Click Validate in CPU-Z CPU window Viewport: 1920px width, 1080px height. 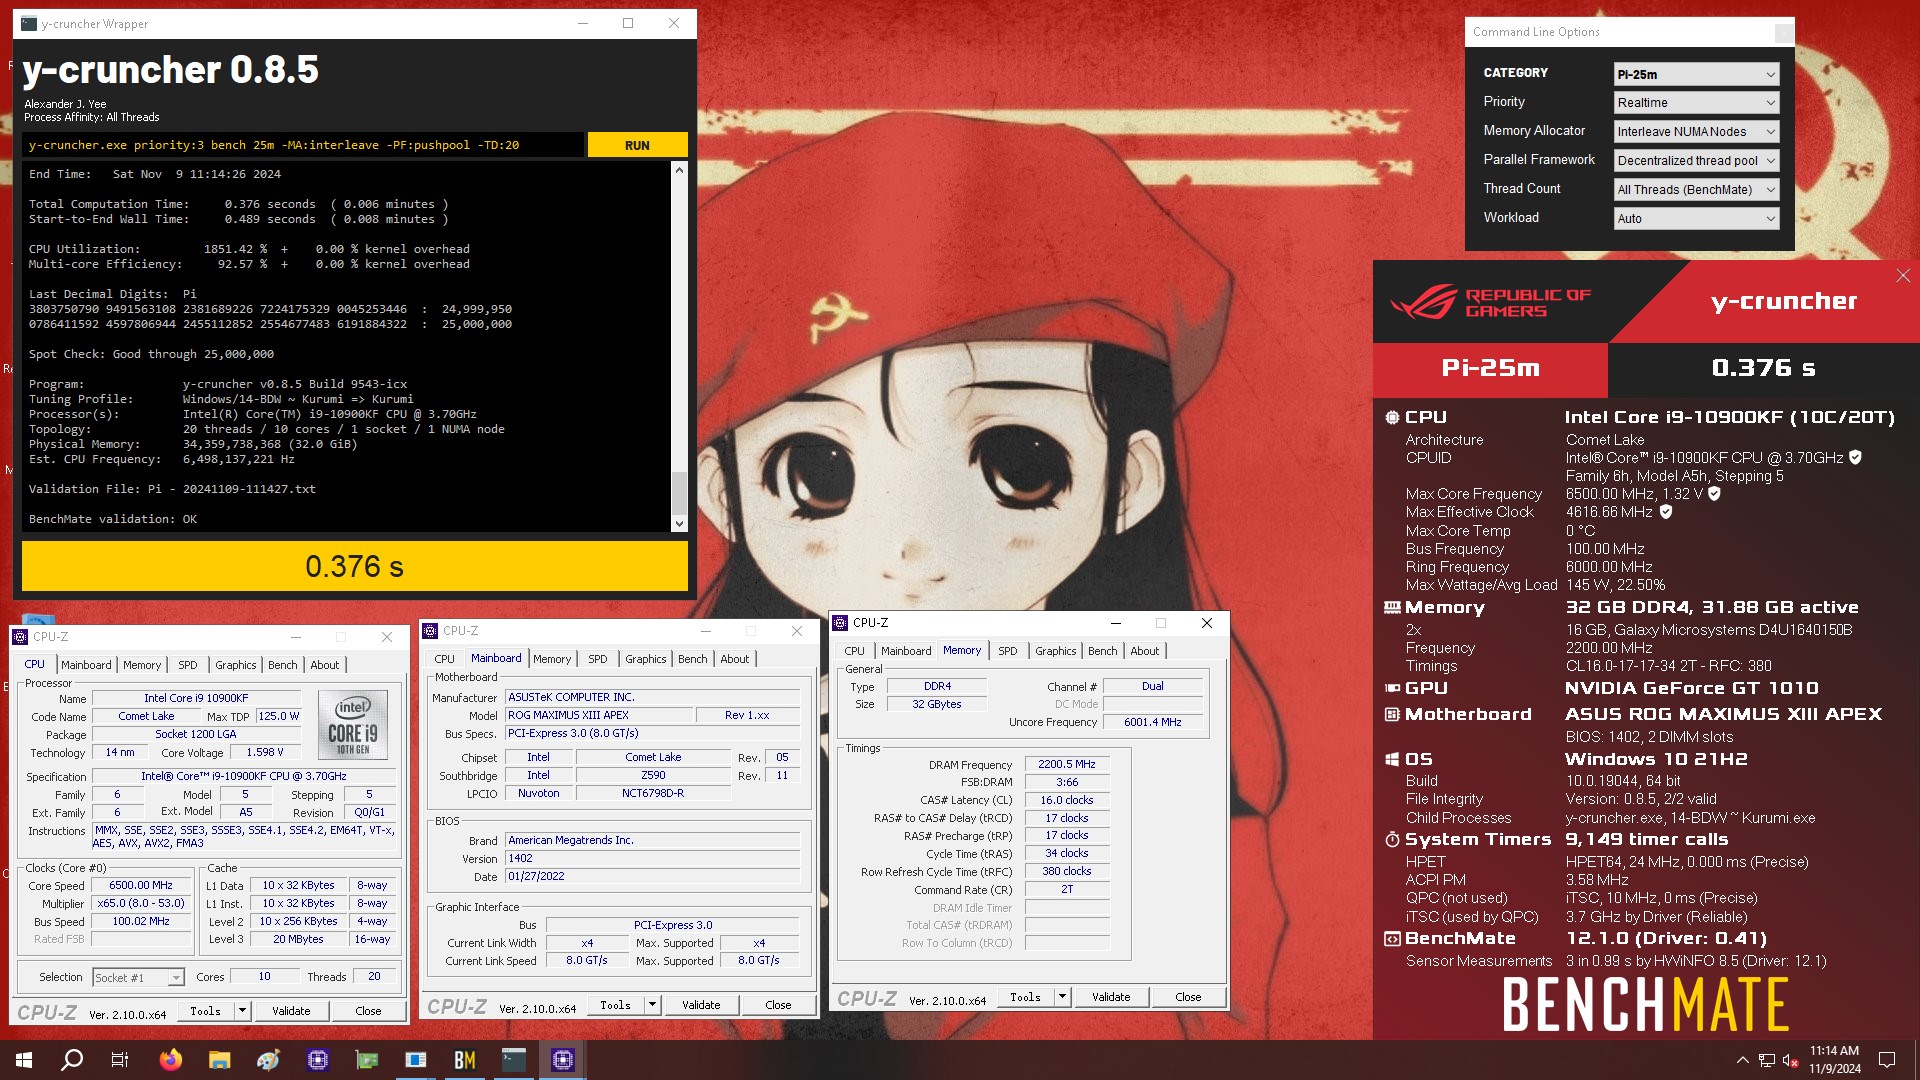pos(291,1011)
